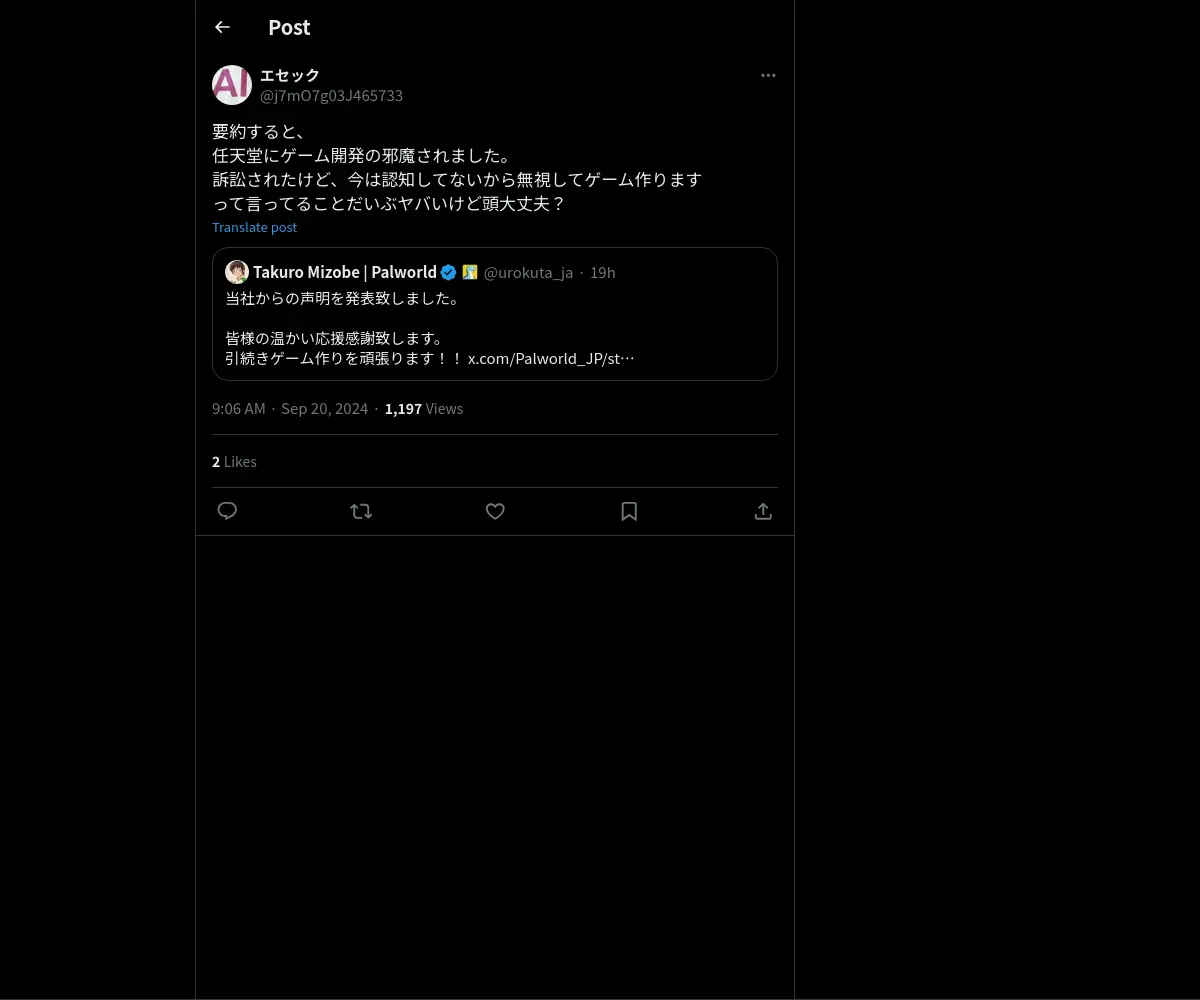1200x1000 pixels.
Task: View the 2 Likes list
Action: point(234,462)
